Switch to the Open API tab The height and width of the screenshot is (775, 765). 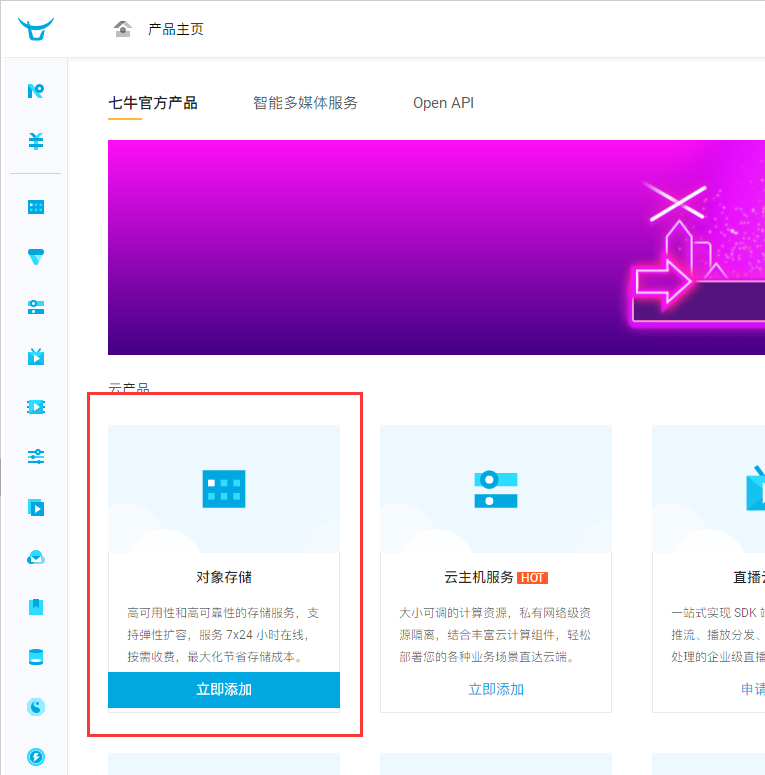pyautogui.click(x=443, y=103)
